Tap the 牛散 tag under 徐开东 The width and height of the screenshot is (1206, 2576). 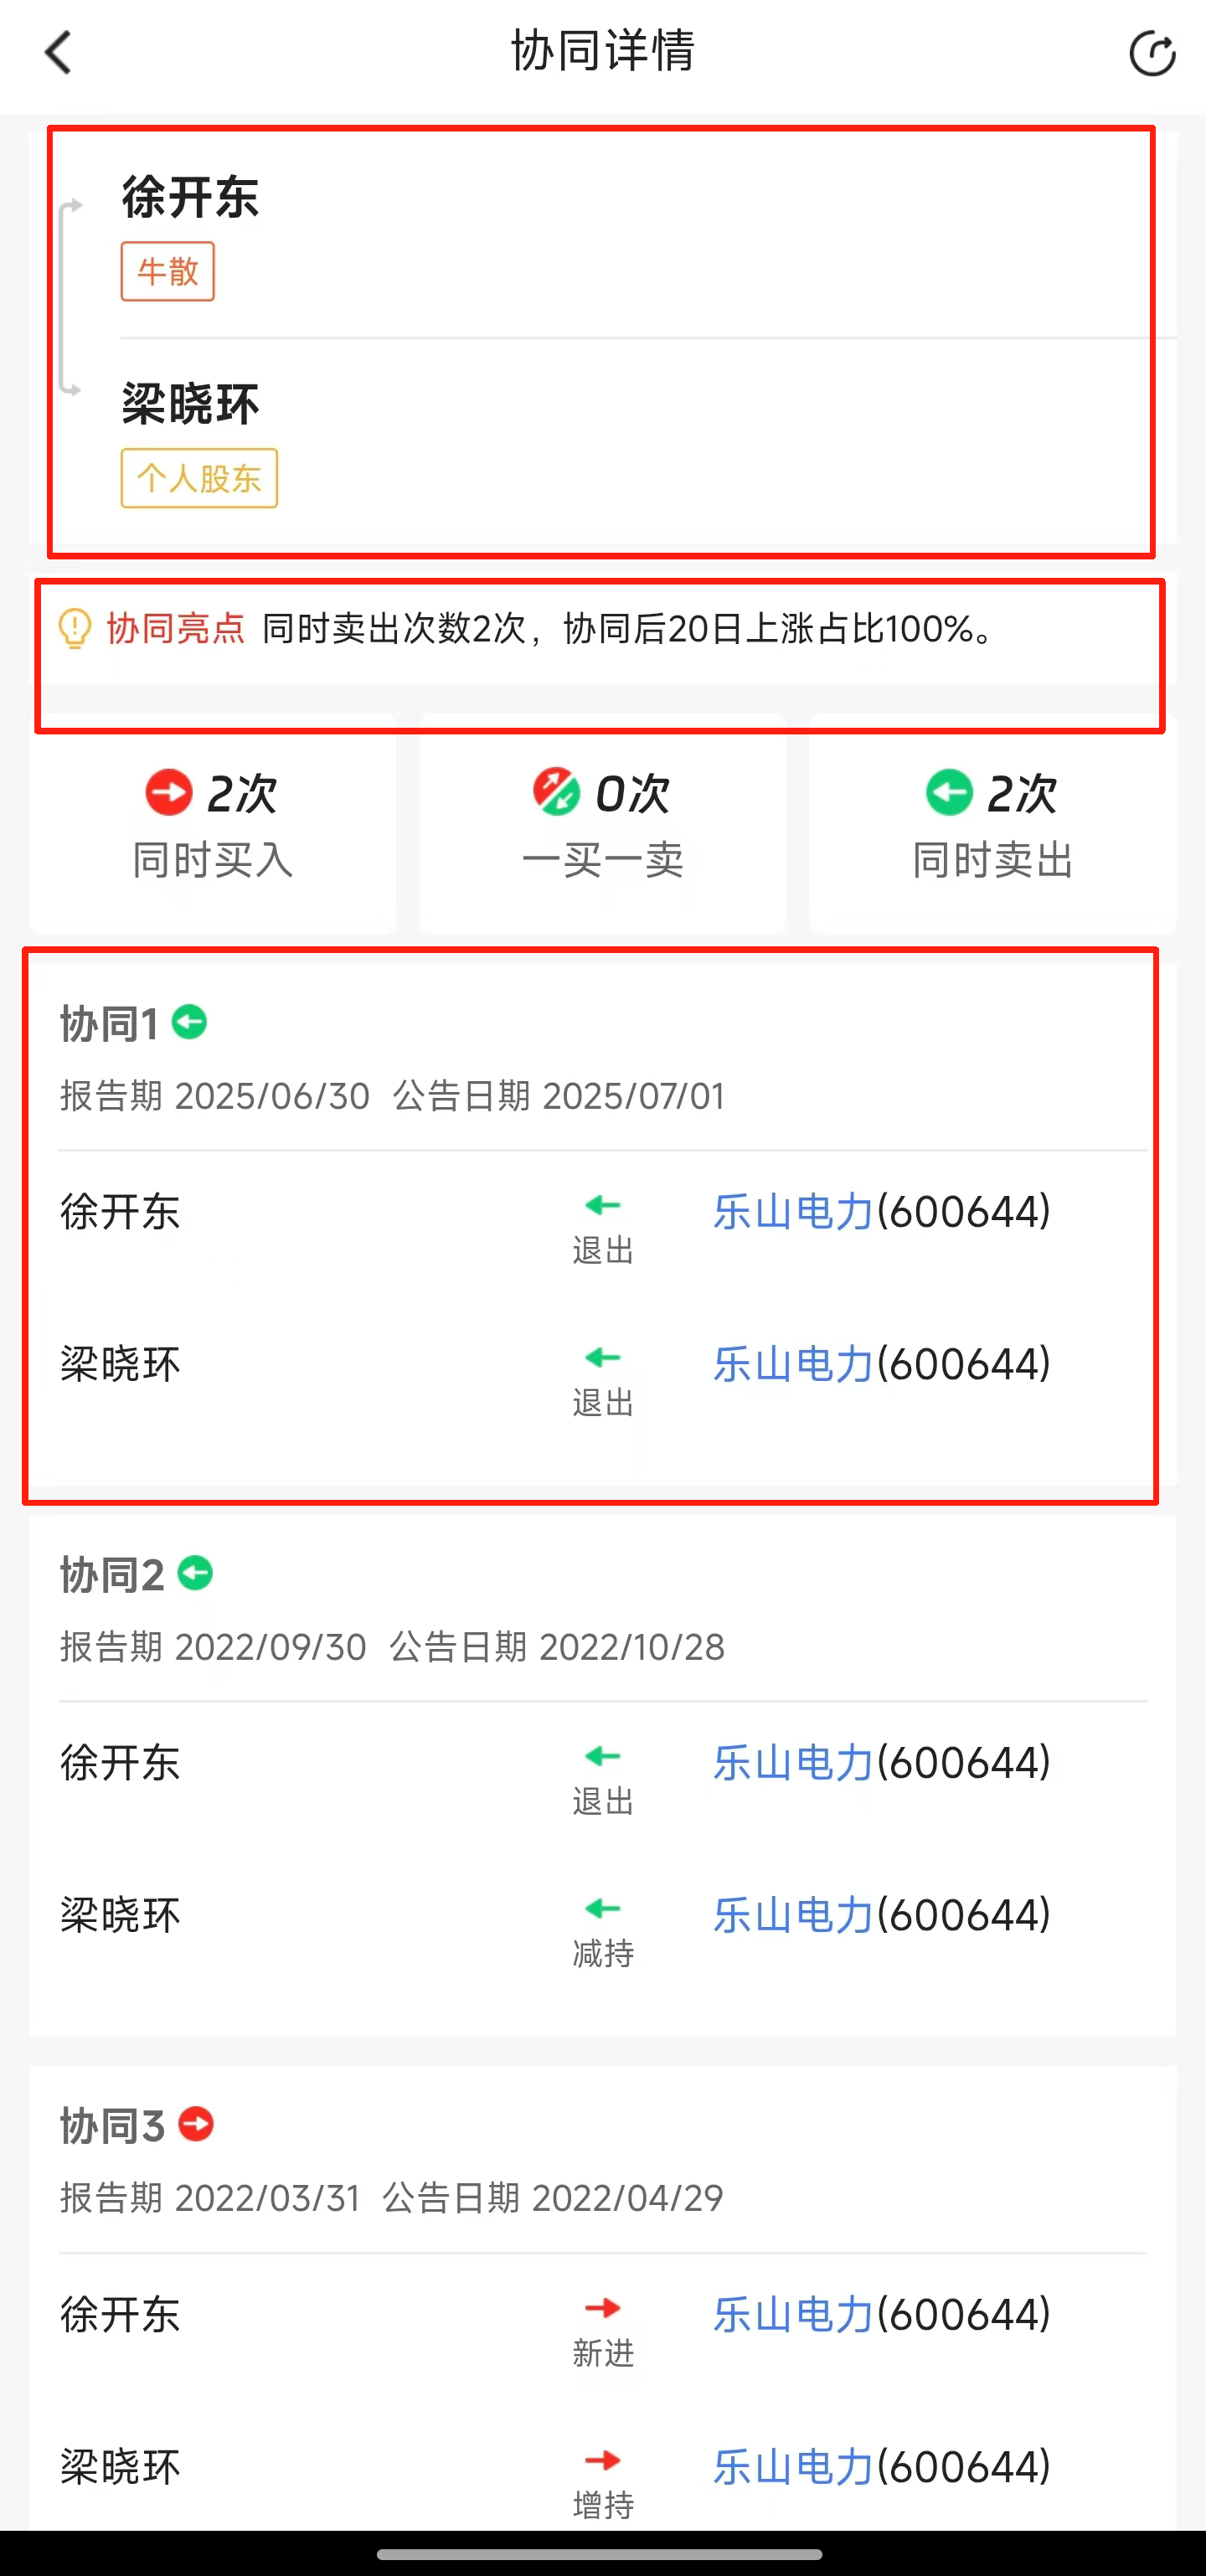[x=168, y=271]
